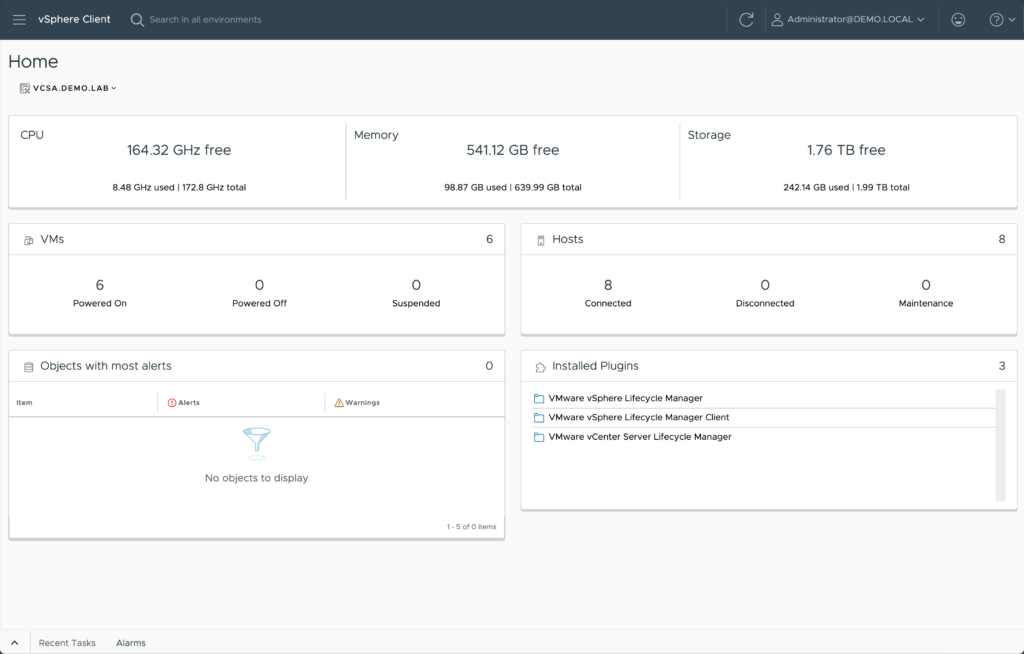
Task: Switch to the Recent Tasks tab
Action: pos(67,643)
